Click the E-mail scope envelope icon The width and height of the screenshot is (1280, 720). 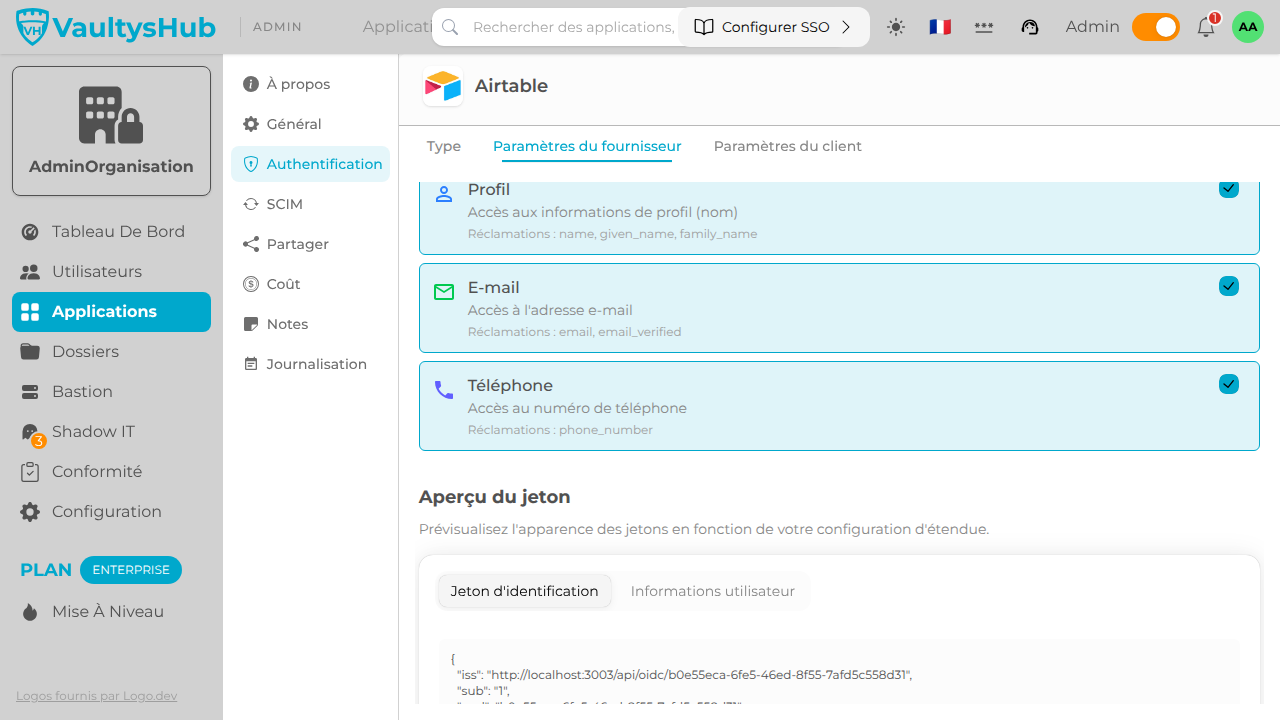[444, 292]
